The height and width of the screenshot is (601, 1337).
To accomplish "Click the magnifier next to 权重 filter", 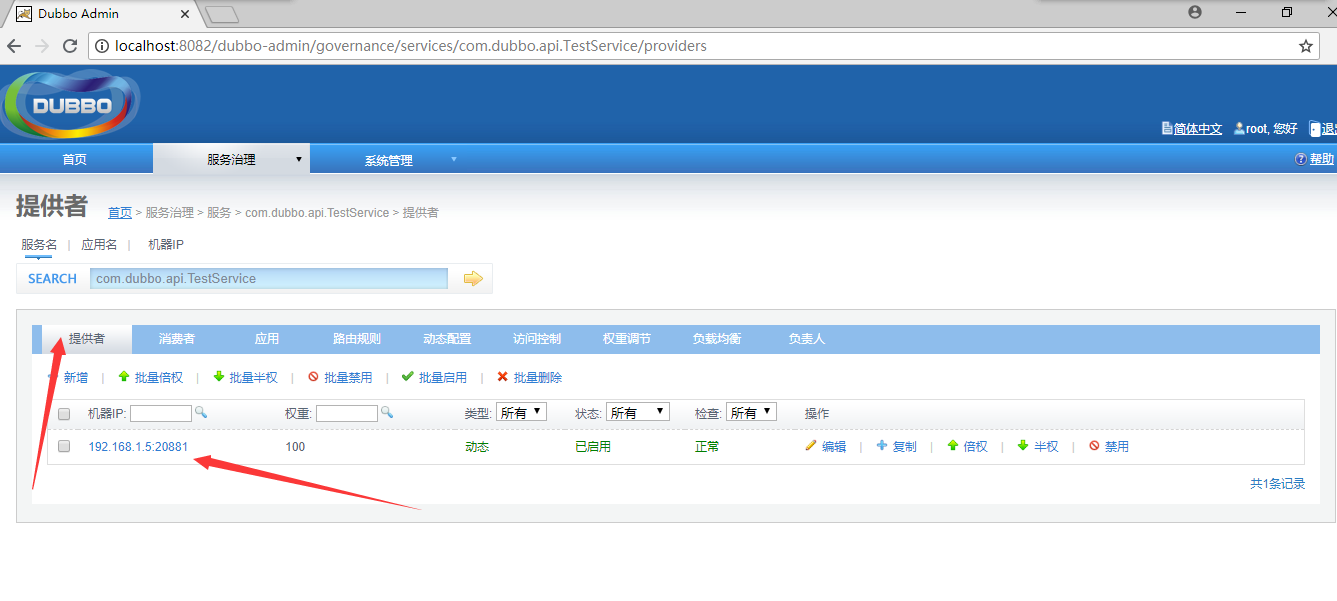I will coord(387,412).
